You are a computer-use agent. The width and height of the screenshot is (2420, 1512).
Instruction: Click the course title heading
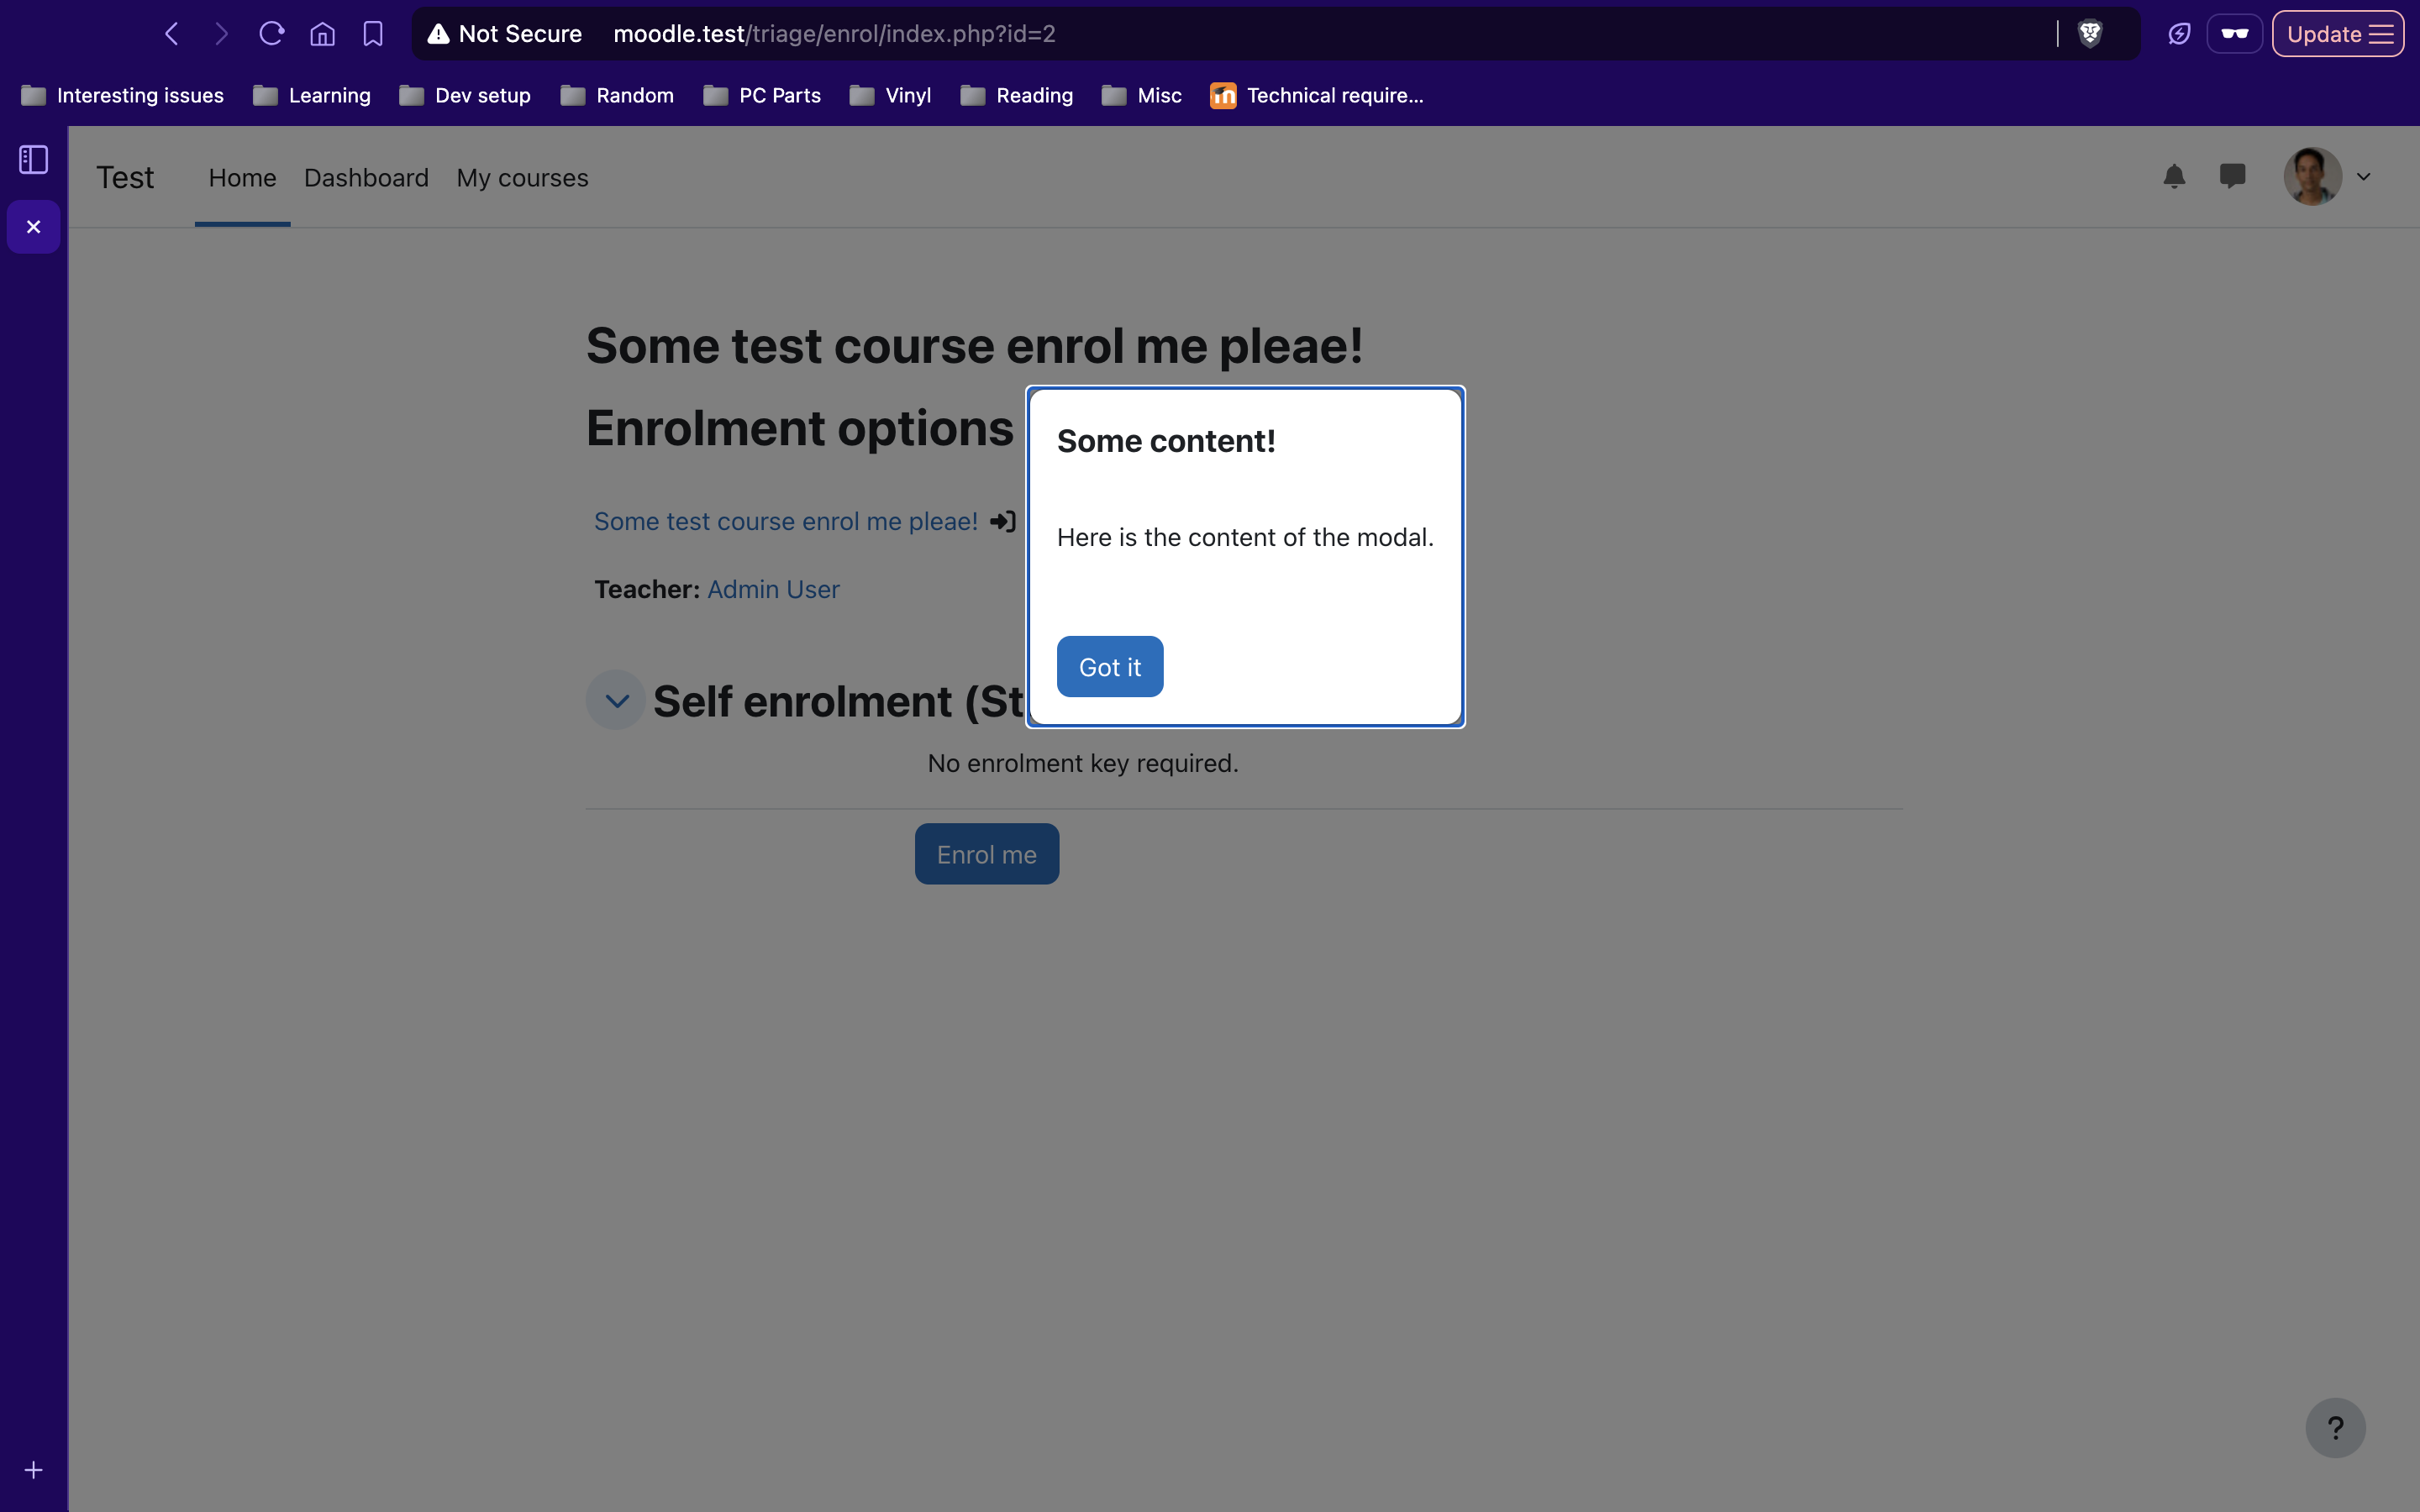974,346
